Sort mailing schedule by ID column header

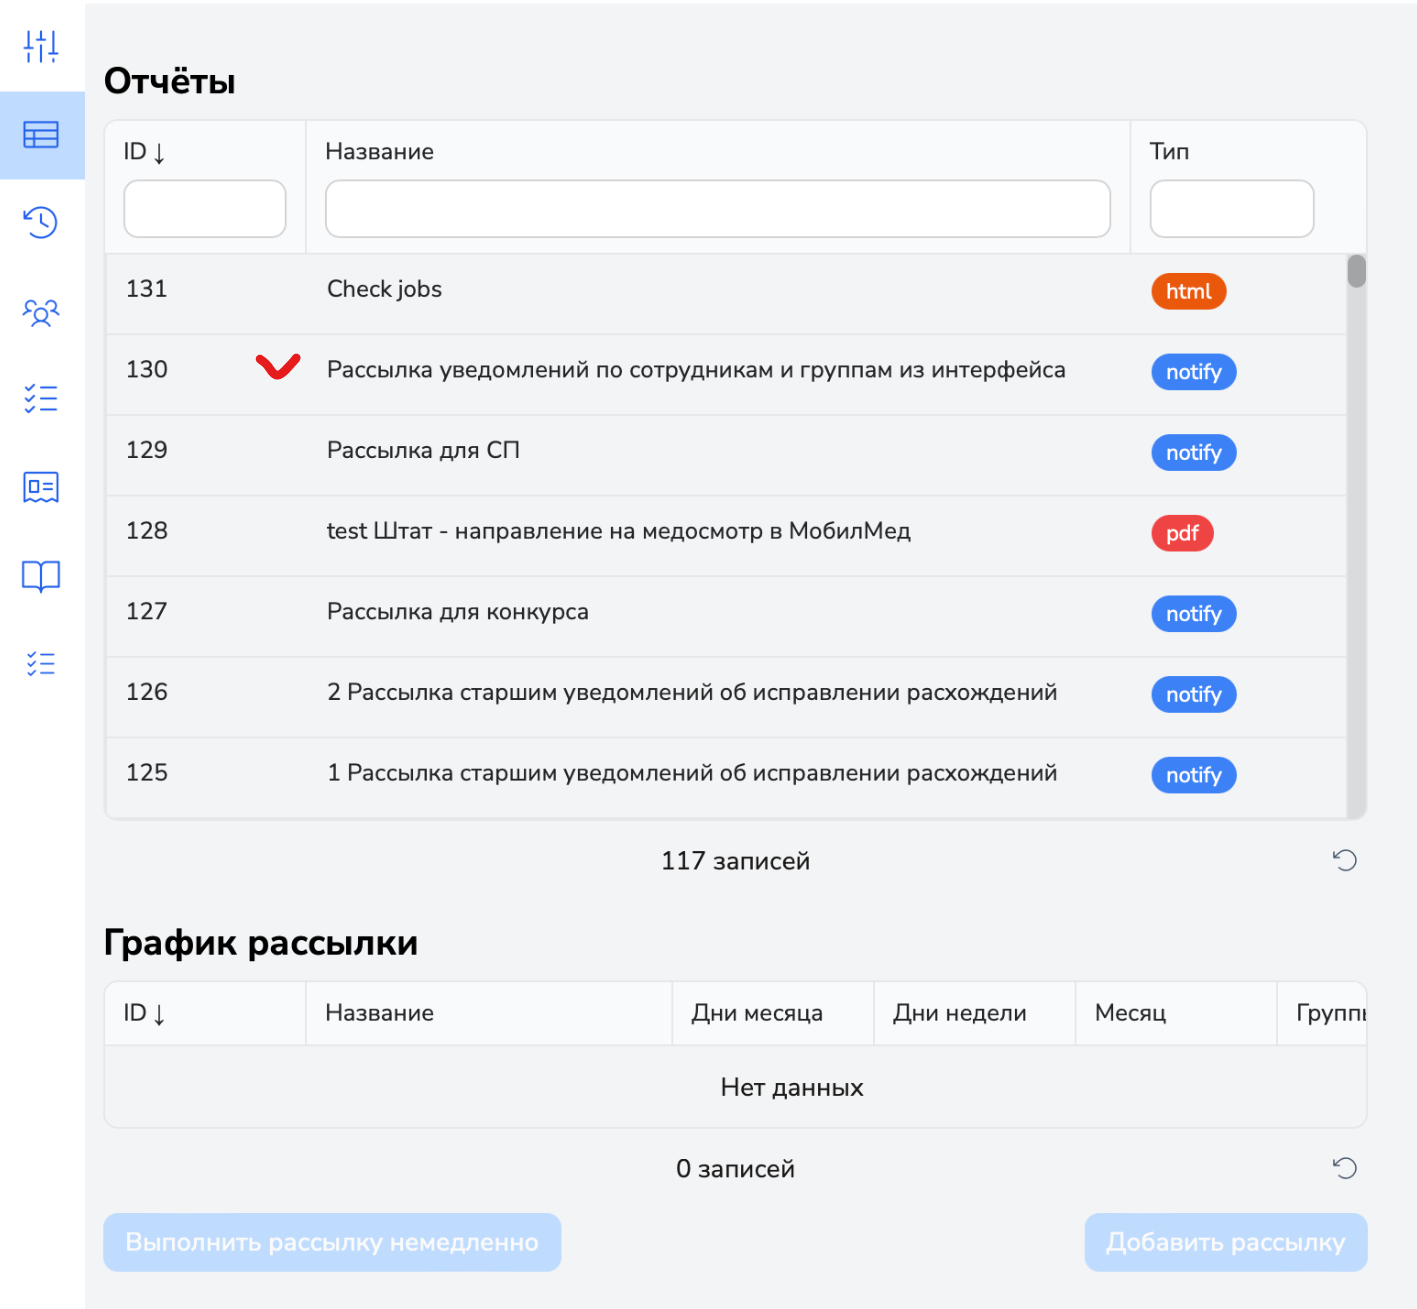pyautogui.click(x=145, y=1014)
